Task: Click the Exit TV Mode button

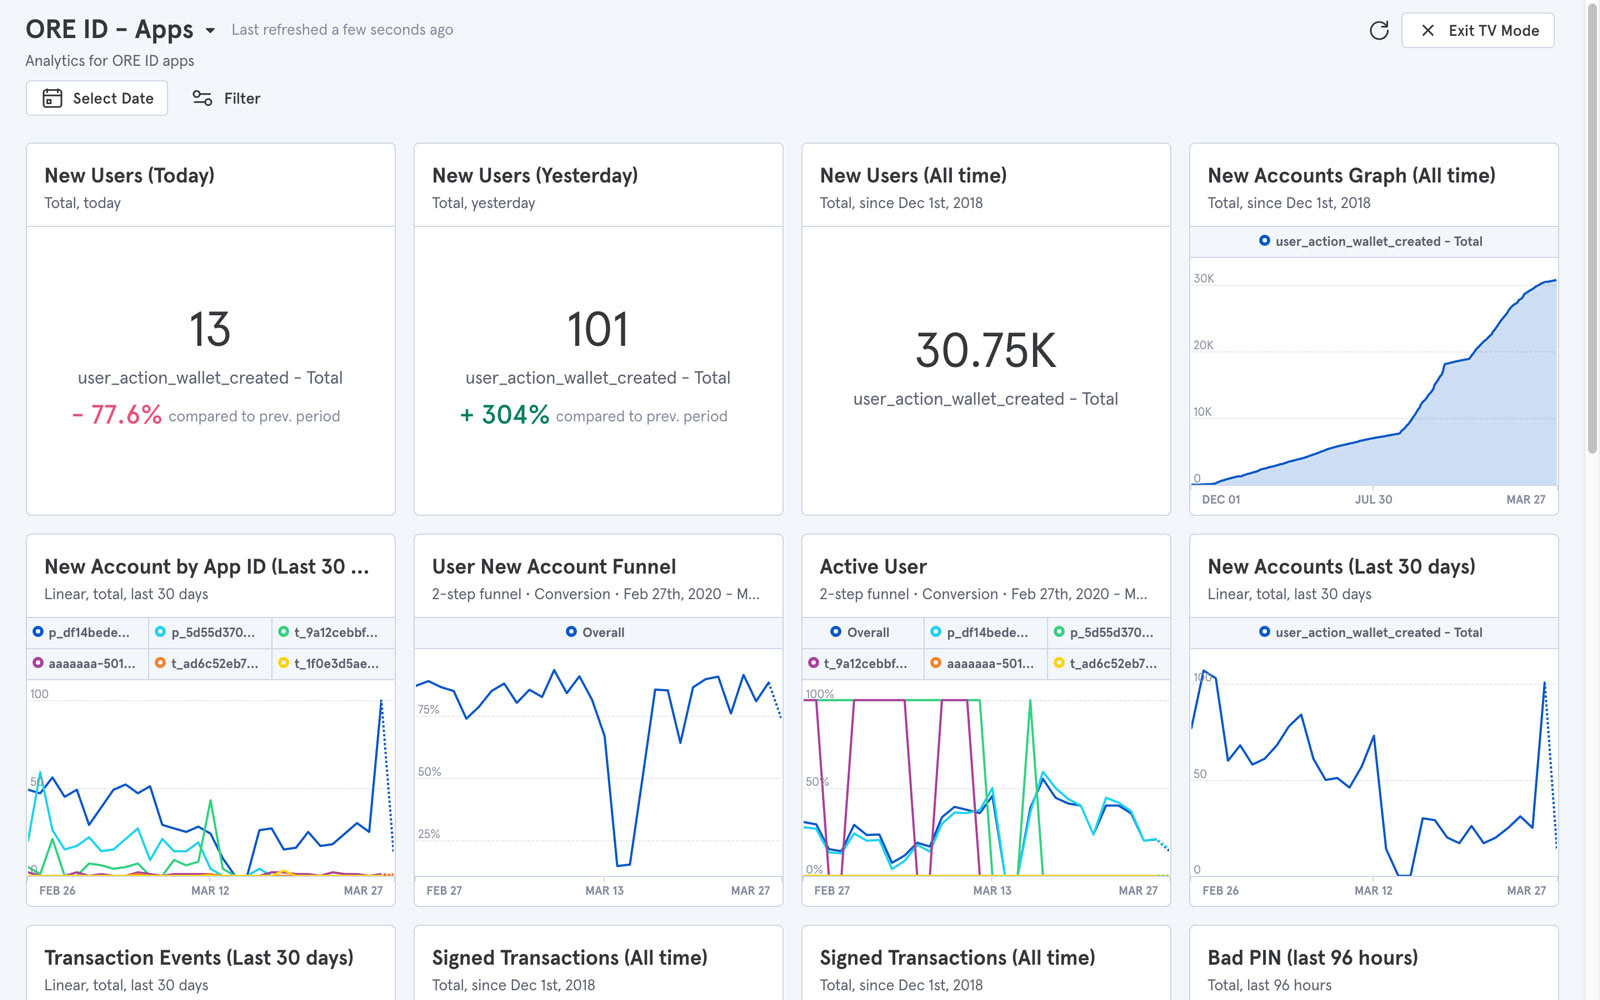Action: click(x=1478, y=30)
